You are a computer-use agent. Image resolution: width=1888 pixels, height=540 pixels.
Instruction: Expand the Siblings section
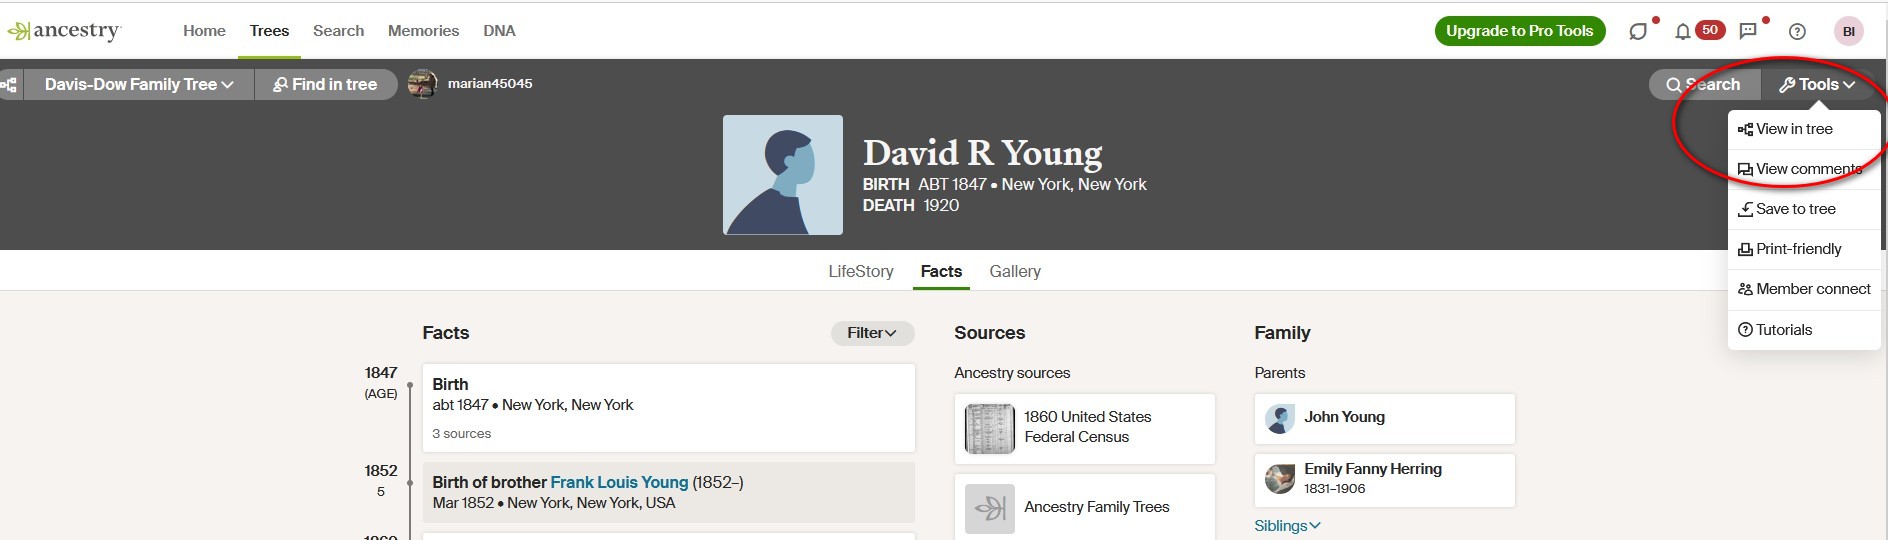pos(1287,526)
